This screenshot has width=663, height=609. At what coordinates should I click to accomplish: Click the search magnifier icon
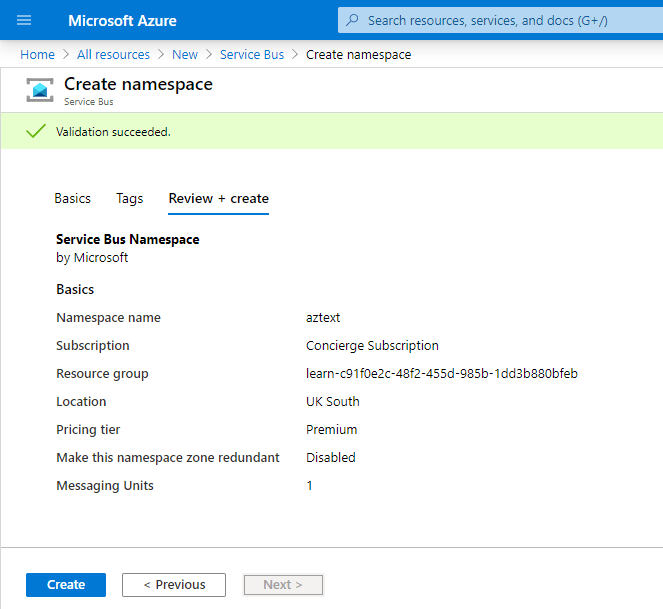click(352, 20)
